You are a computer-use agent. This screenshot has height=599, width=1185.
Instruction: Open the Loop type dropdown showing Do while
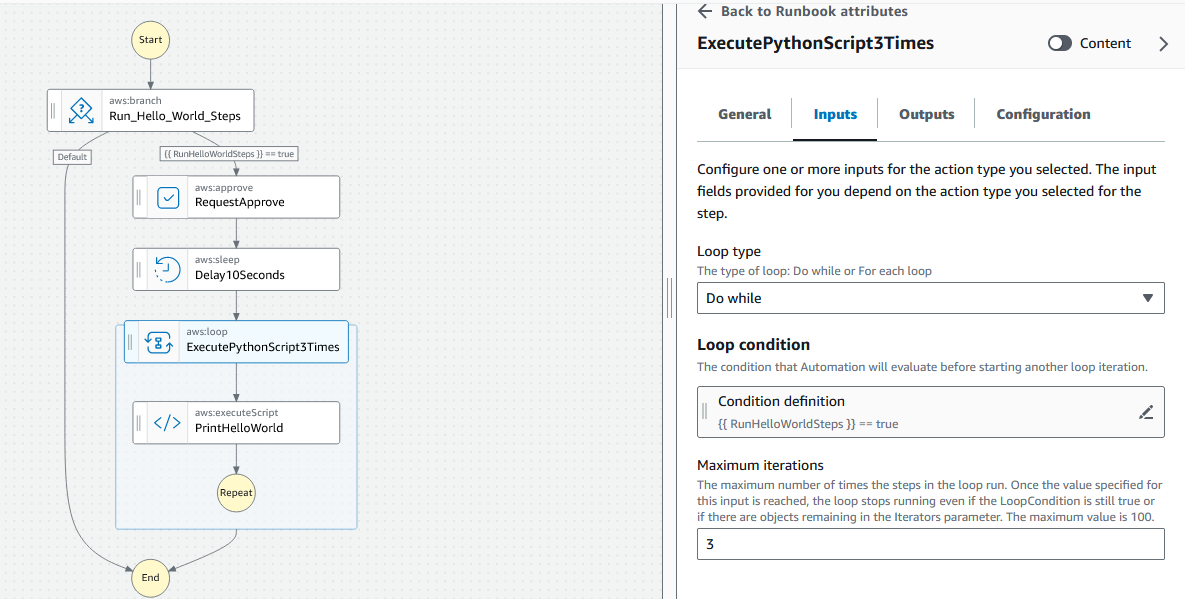pos(930,297)
